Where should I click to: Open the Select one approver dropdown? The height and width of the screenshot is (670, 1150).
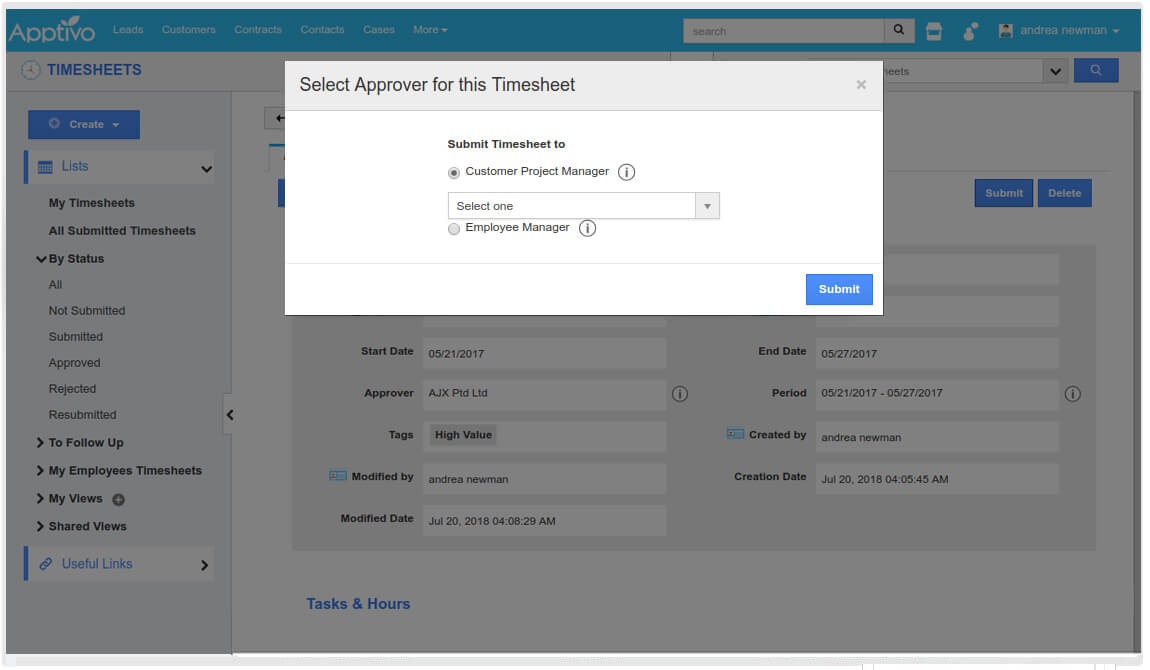point(707,205)
